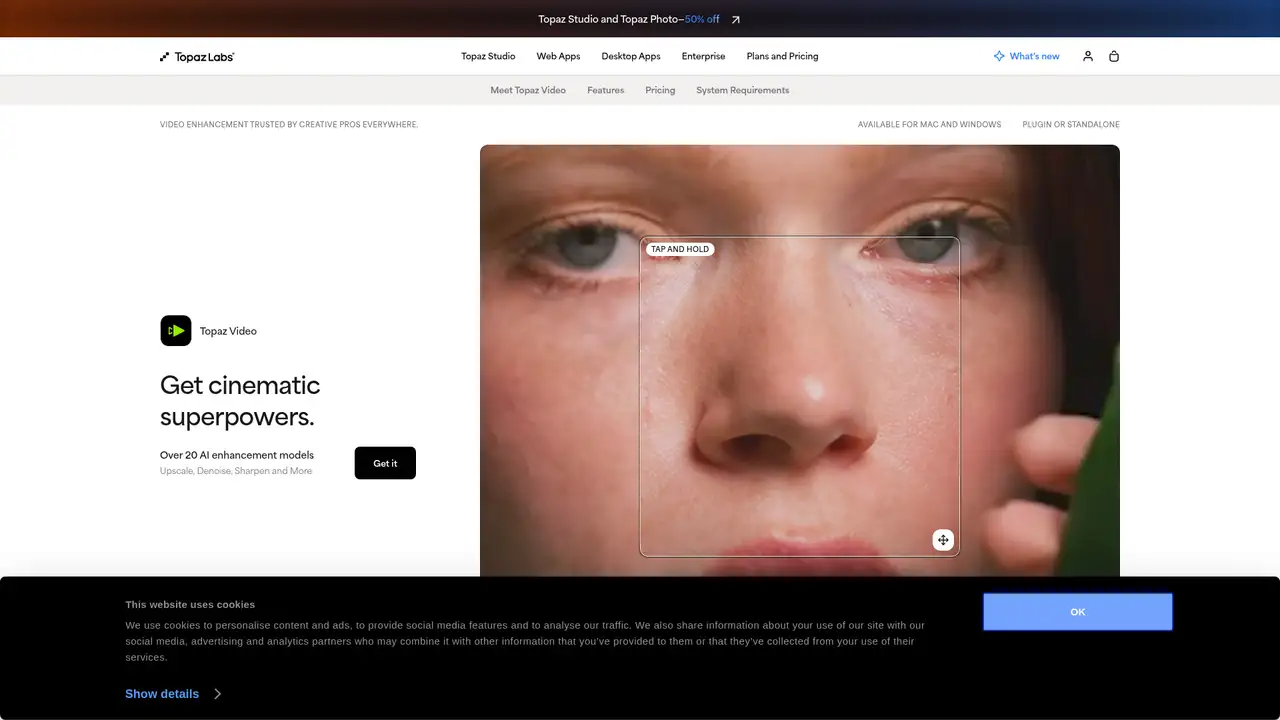The height and width of the screenshot is (720, 1280).
Task: Click the green Topaz Video app icon
Action: (176, 331)
